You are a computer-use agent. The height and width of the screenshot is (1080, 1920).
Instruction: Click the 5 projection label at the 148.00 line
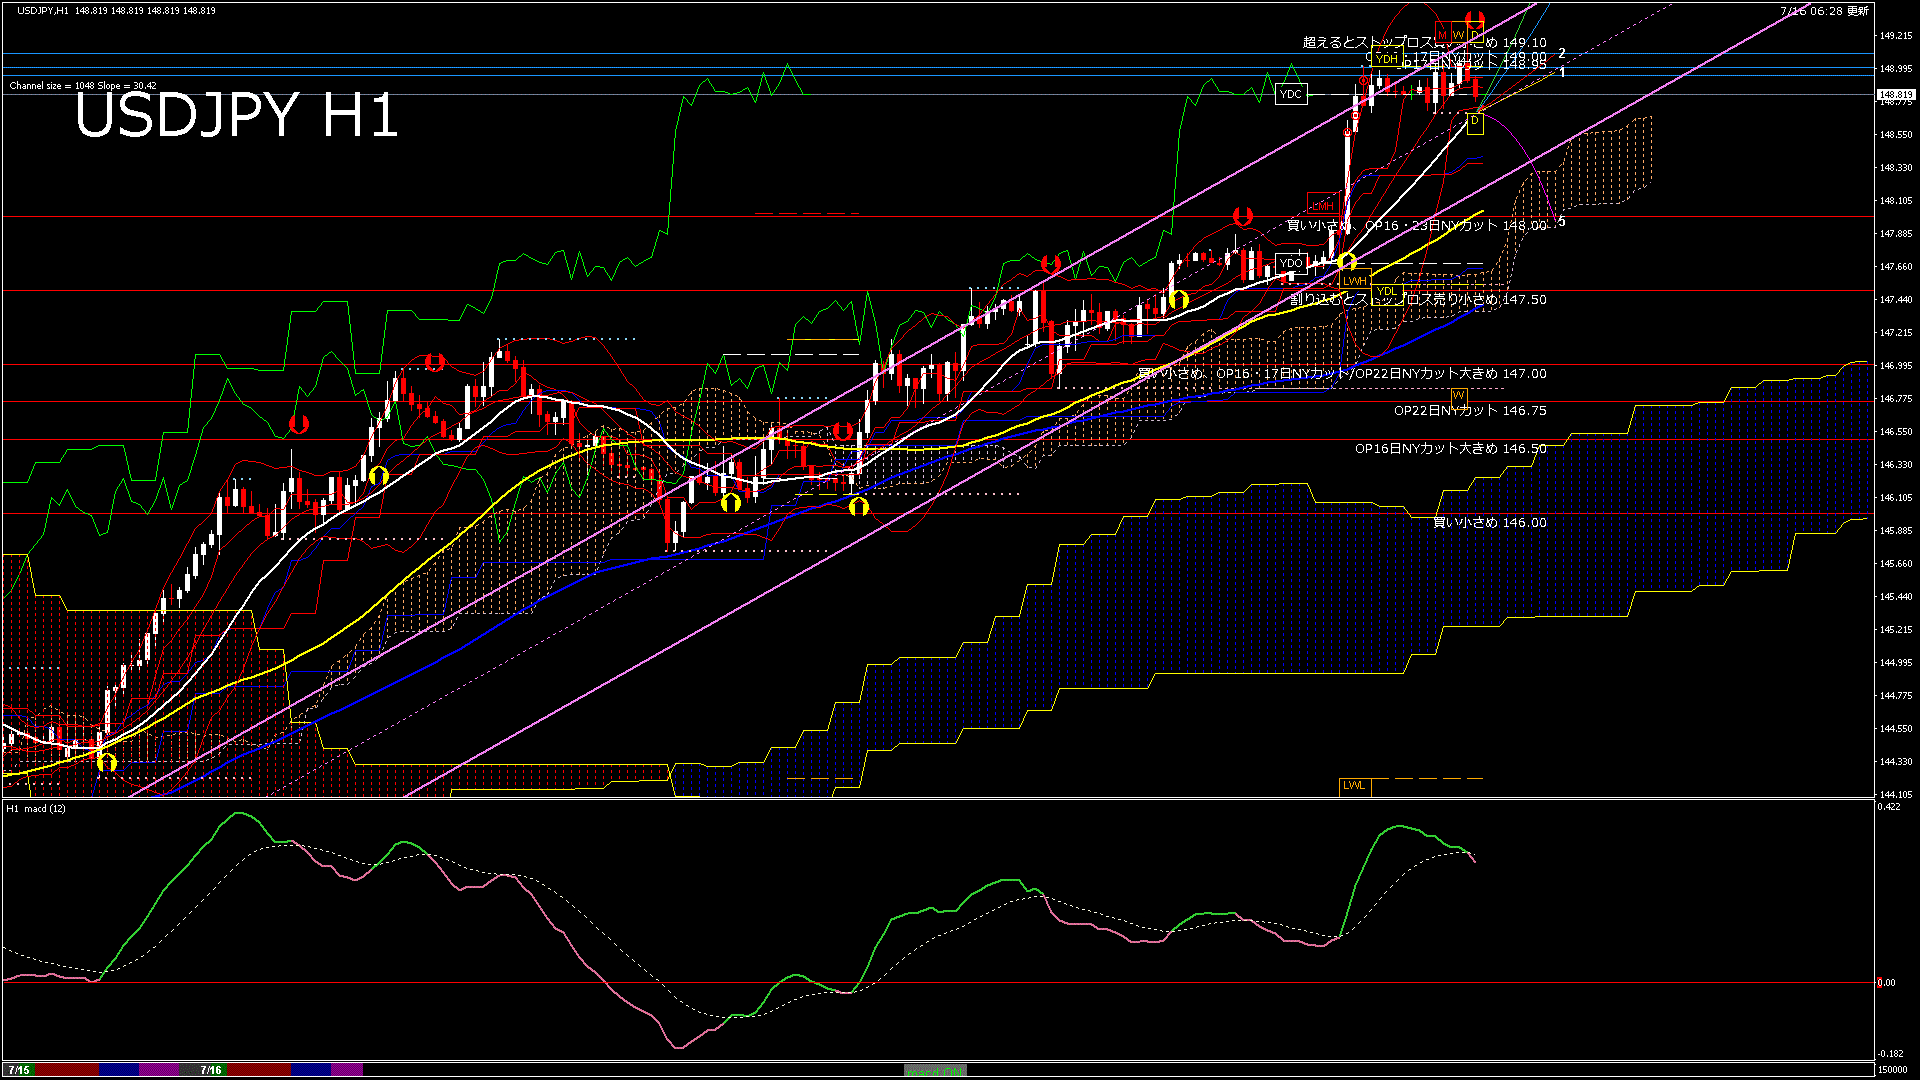1562,222
